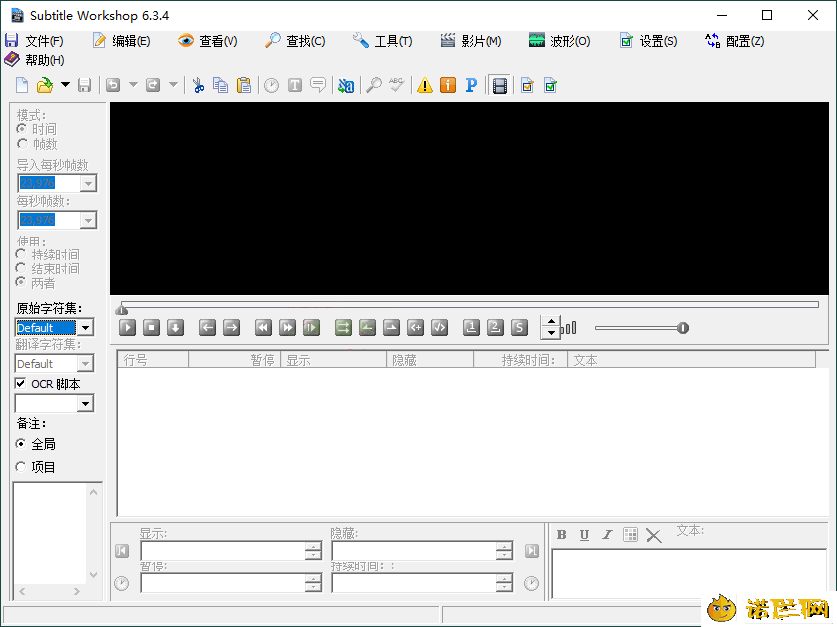Viewport: 837px width, 627px height.
Task: Fast forward the video
Action: (x=287, y=328)
